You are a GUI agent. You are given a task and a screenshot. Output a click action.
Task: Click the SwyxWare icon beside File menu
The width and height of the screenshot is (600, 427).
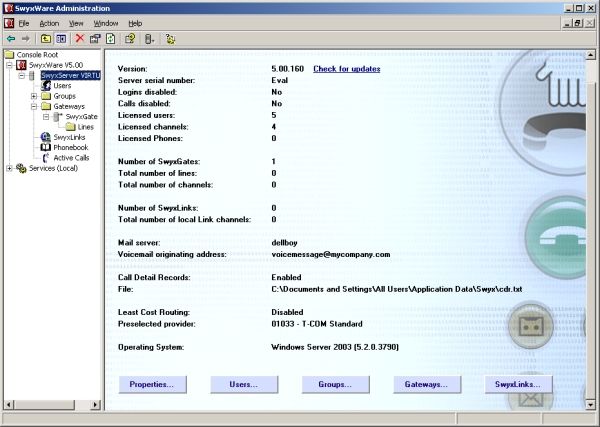coord(9,23)
